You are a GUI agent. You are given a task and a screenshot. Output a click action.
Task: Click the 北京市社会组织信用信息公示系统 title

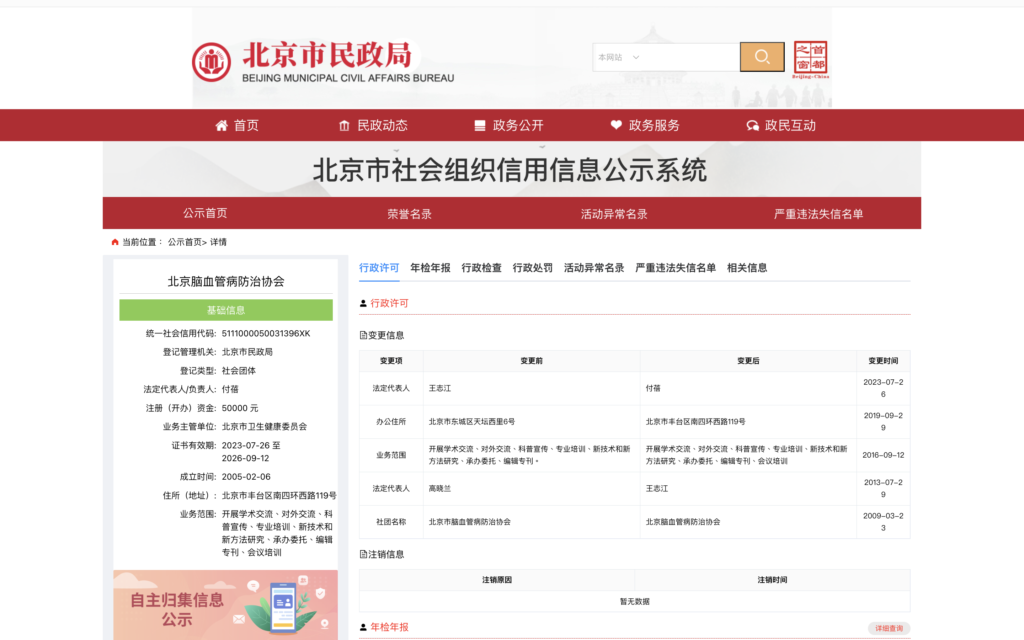pos(510,170)
